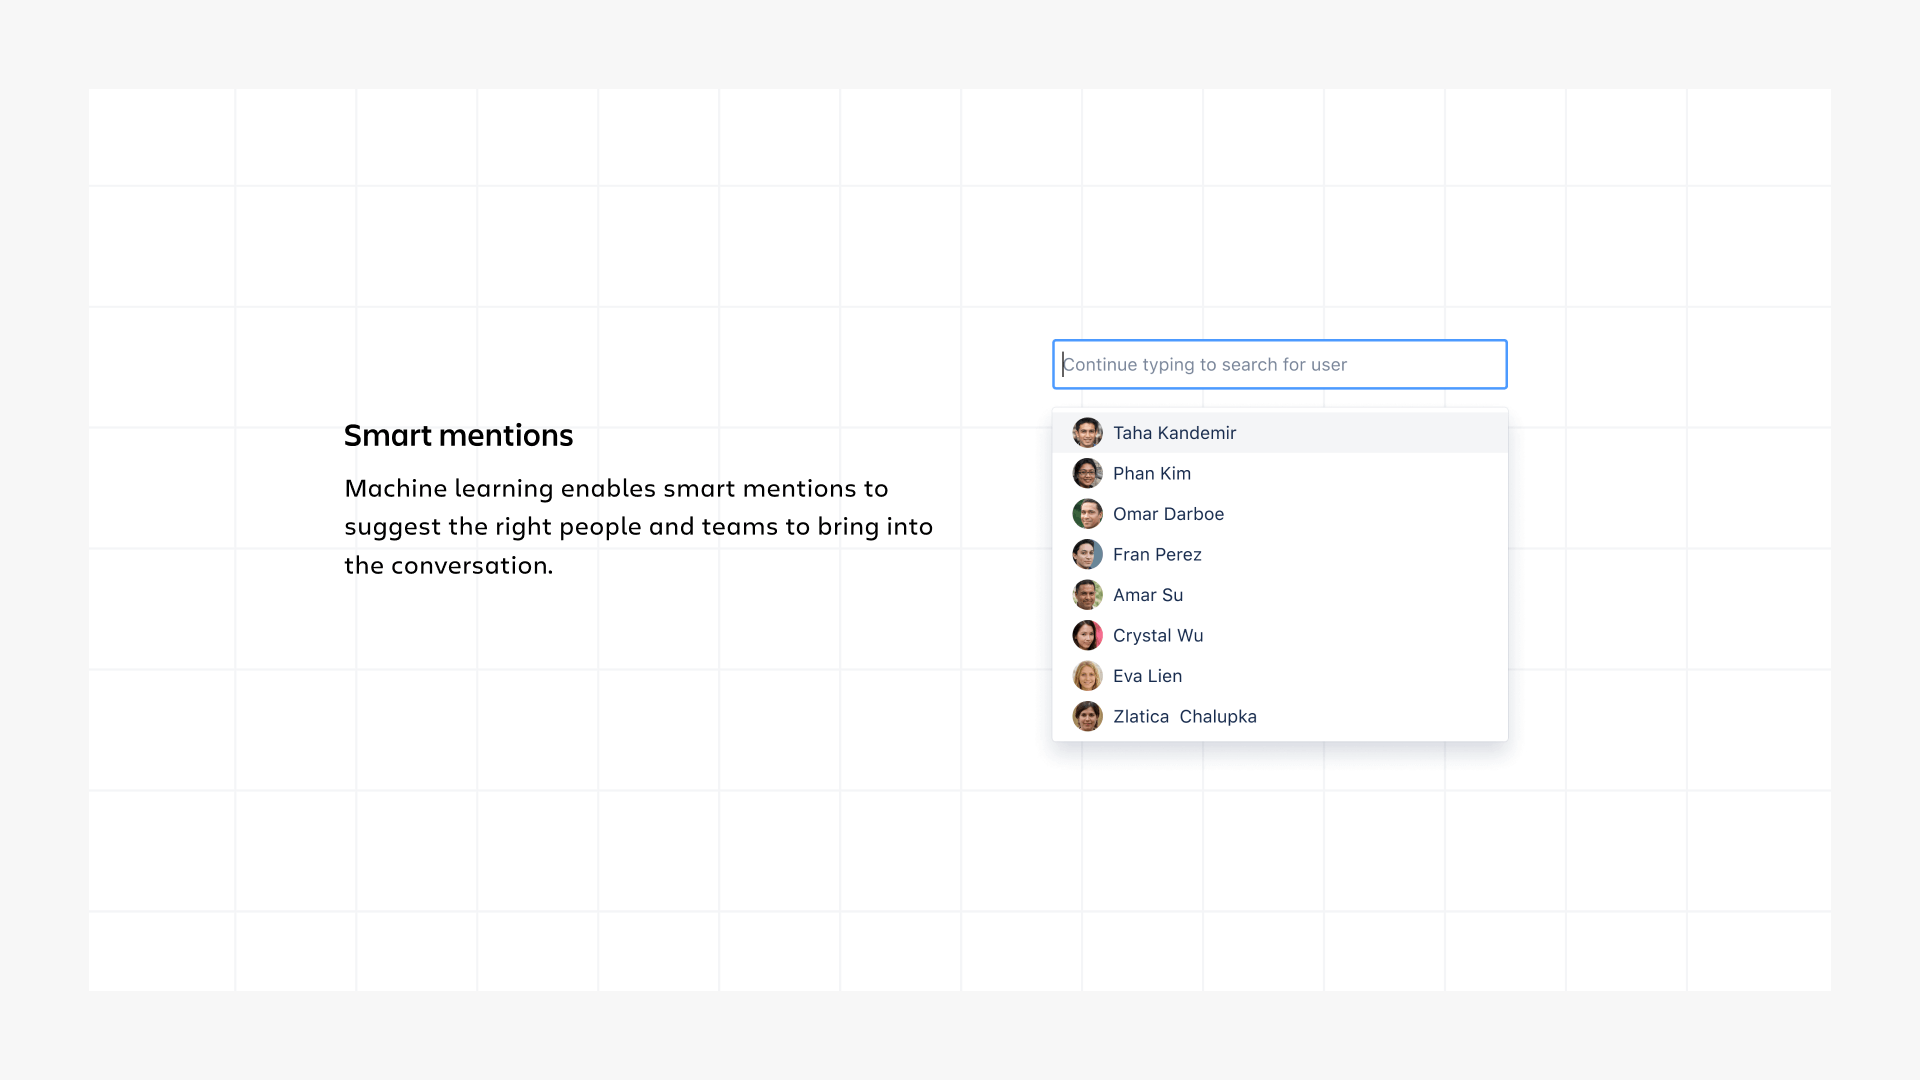Click Omar Darboe's avatar image
Screen dimensions: 1920x1080
pos(1087,514)
